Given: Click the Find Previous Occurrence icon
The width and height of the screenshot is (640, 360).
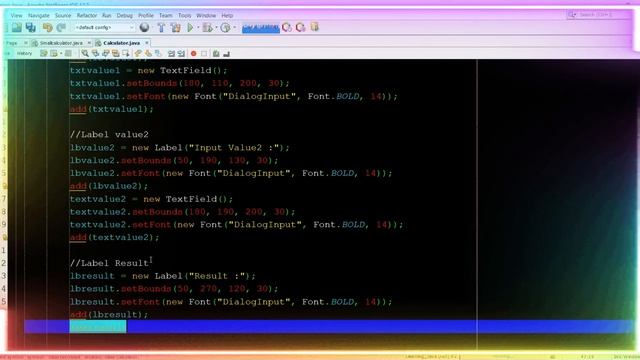Looking at the screenshot, I should pyautogui.click(x=95, y=53).
